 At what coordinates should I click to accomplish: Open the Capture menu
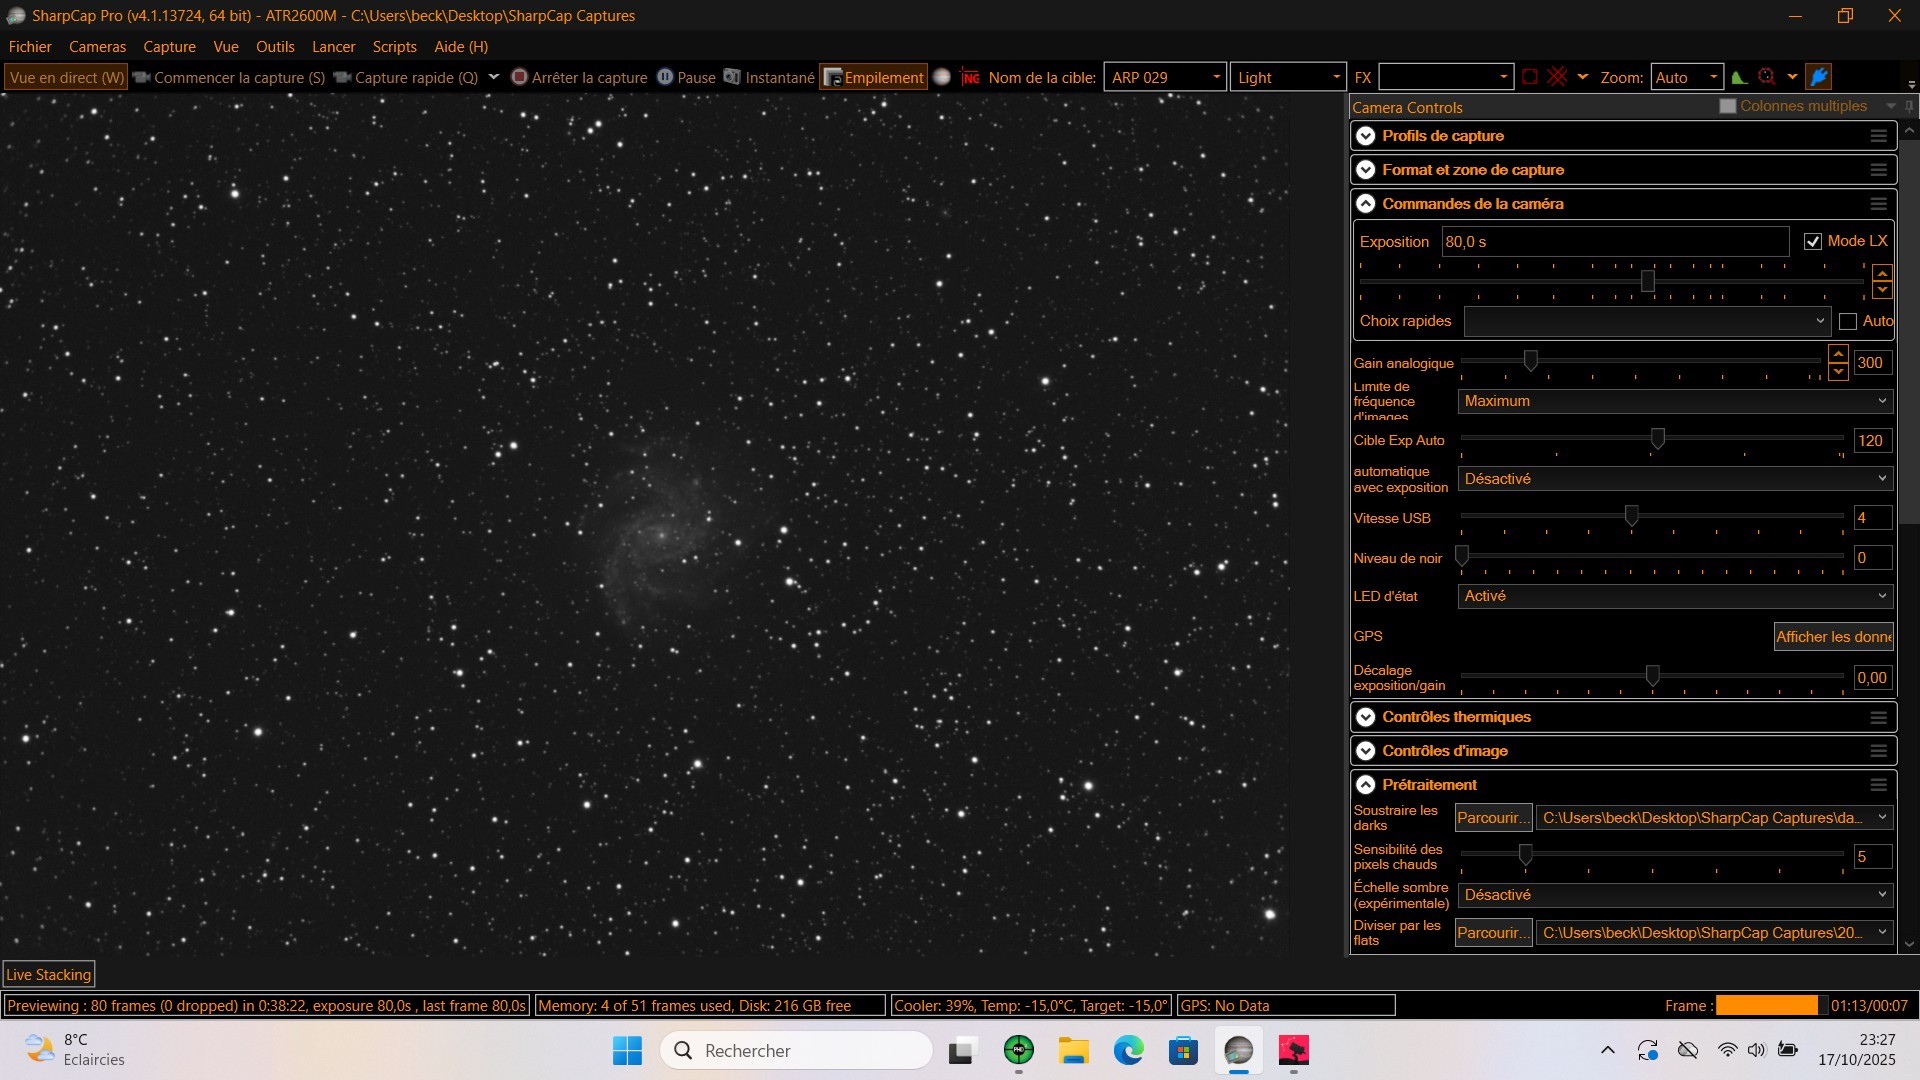[169, 47]
